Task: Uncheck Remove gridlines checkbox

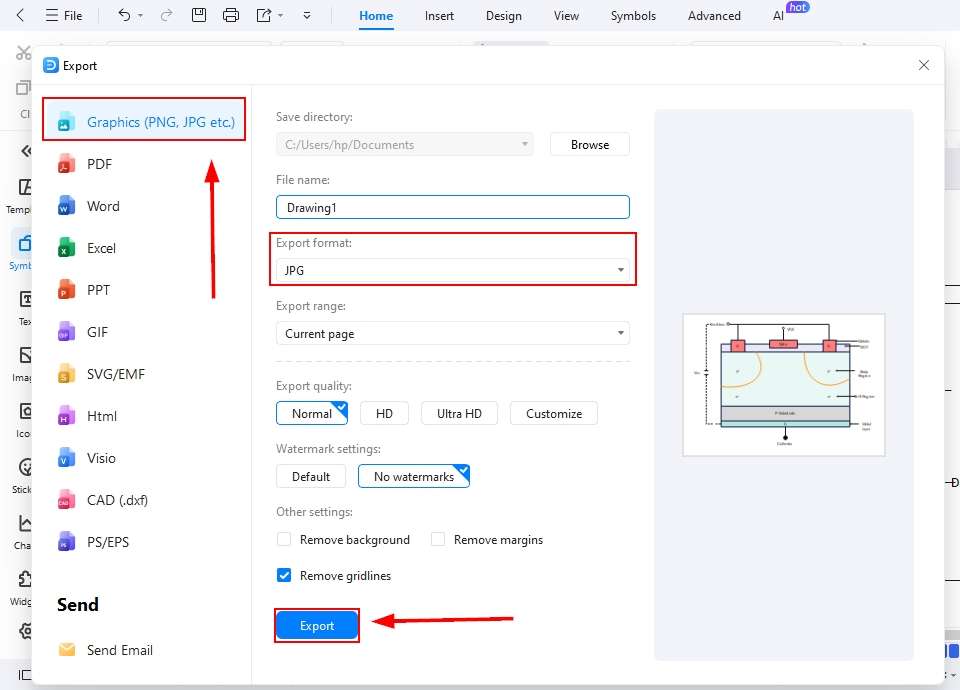Action: tap(284, 576)
